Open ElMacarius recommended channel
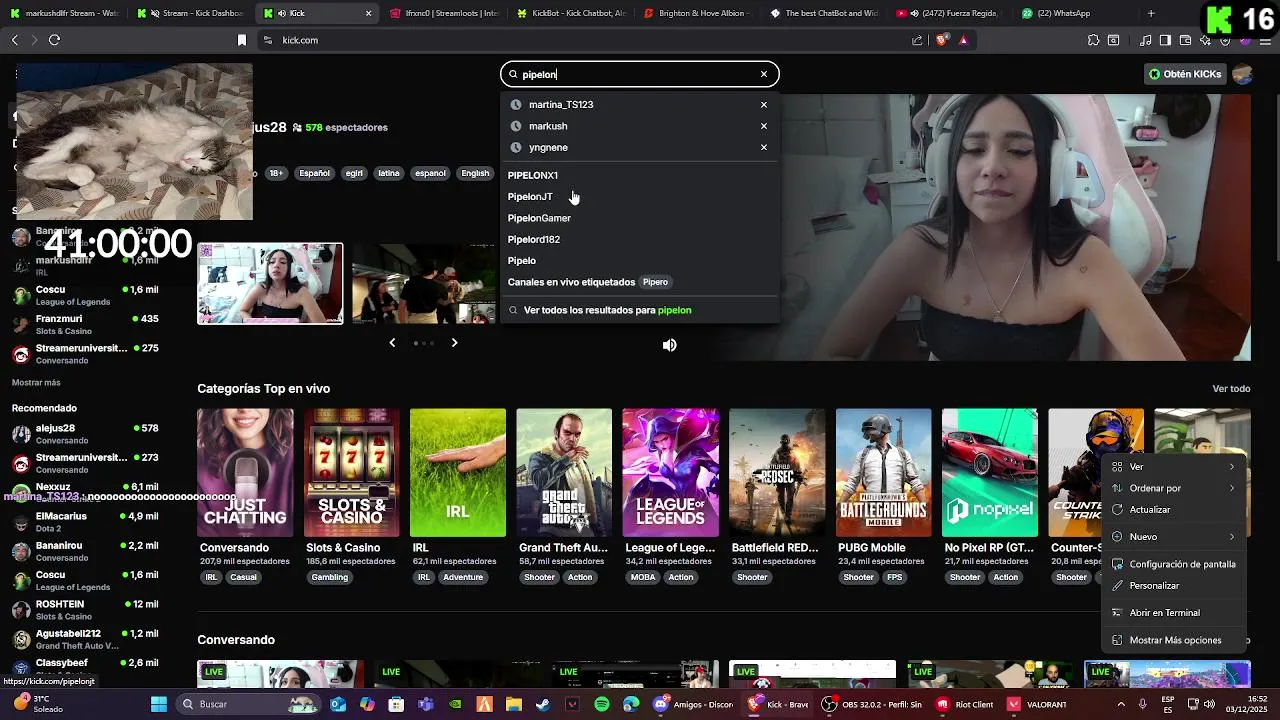 click(x=85, y=521)
